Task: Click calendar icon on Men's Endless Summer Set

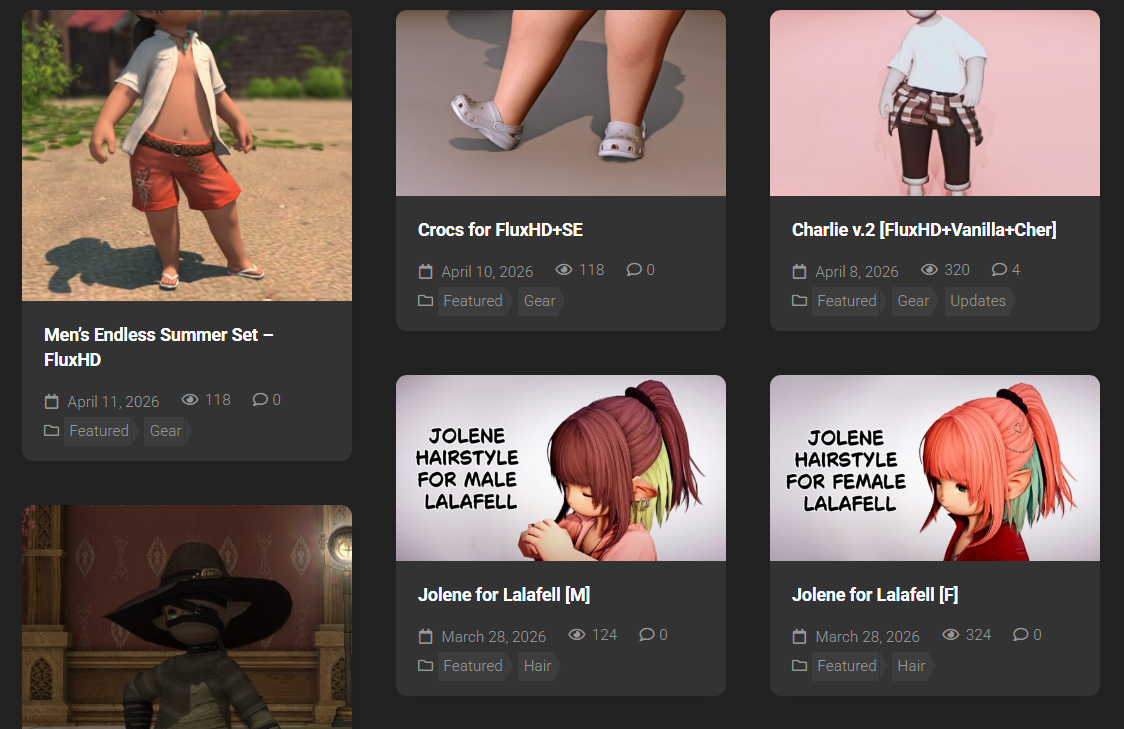Action: 52,401
